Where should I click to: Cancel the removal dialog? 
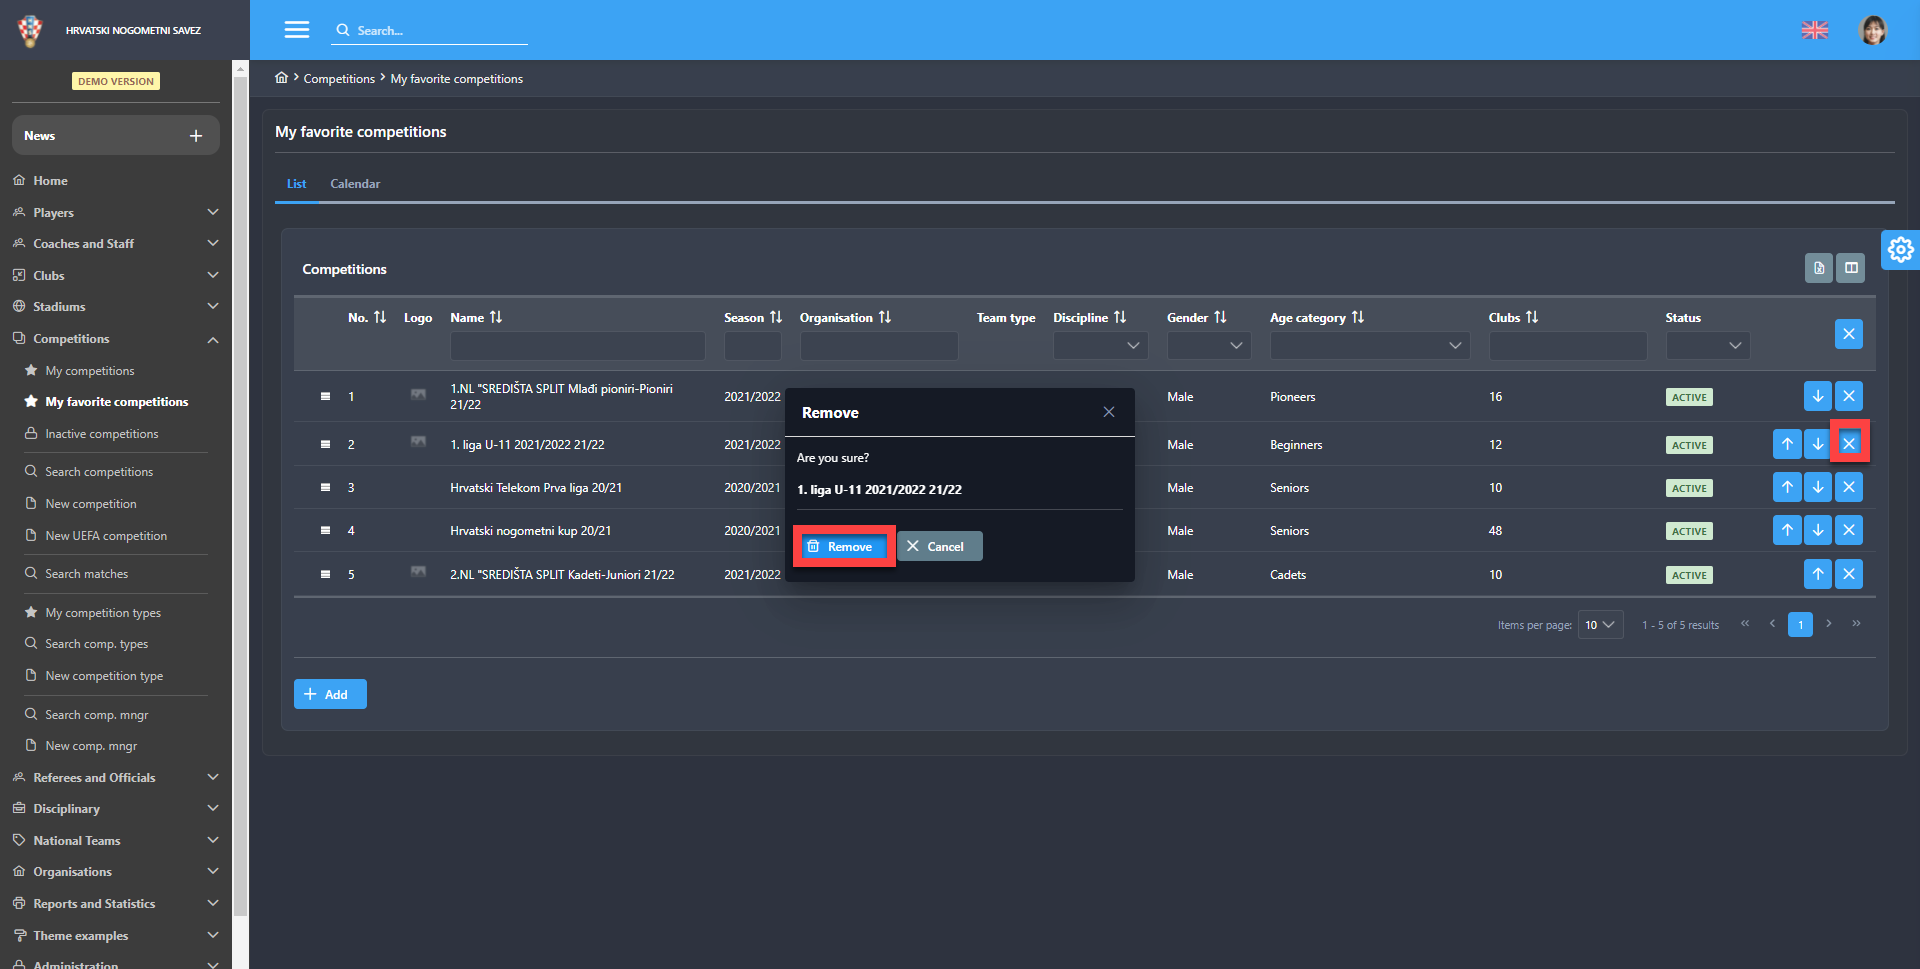tap(939, 546)
